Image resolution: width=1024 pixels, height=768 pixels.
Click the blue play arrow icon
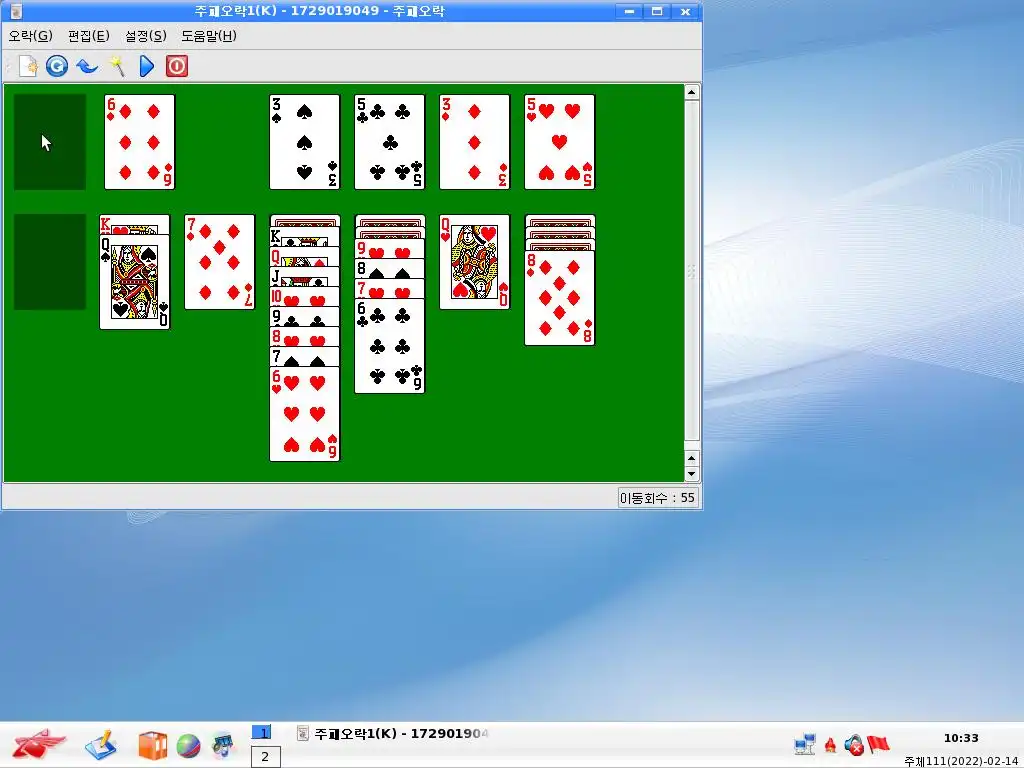tap(147, 66)
